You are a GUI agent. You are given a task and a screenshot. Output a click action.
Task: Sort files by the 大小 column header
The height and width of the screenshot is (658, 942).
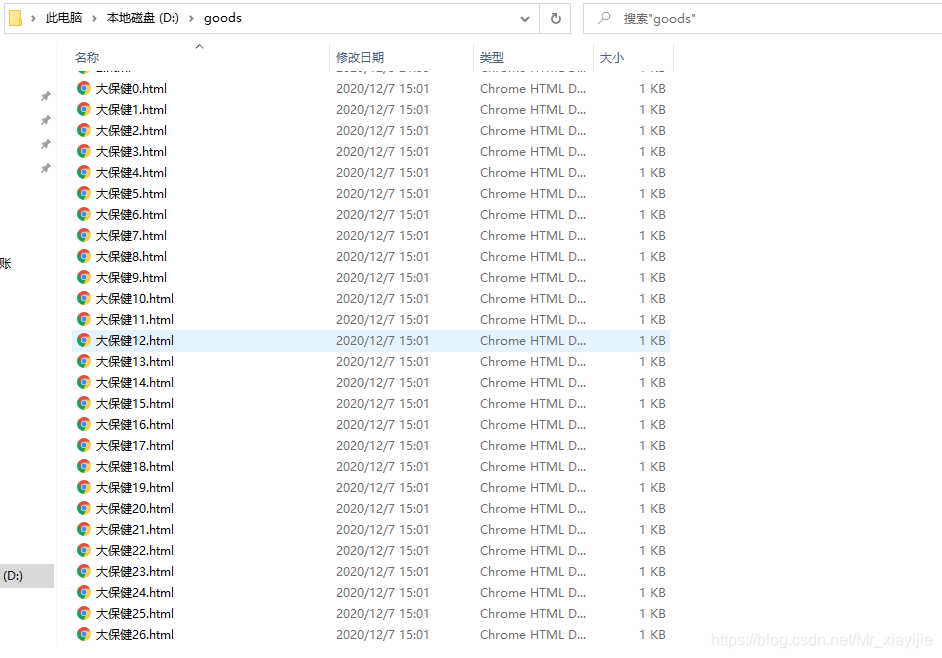(612, 58)
